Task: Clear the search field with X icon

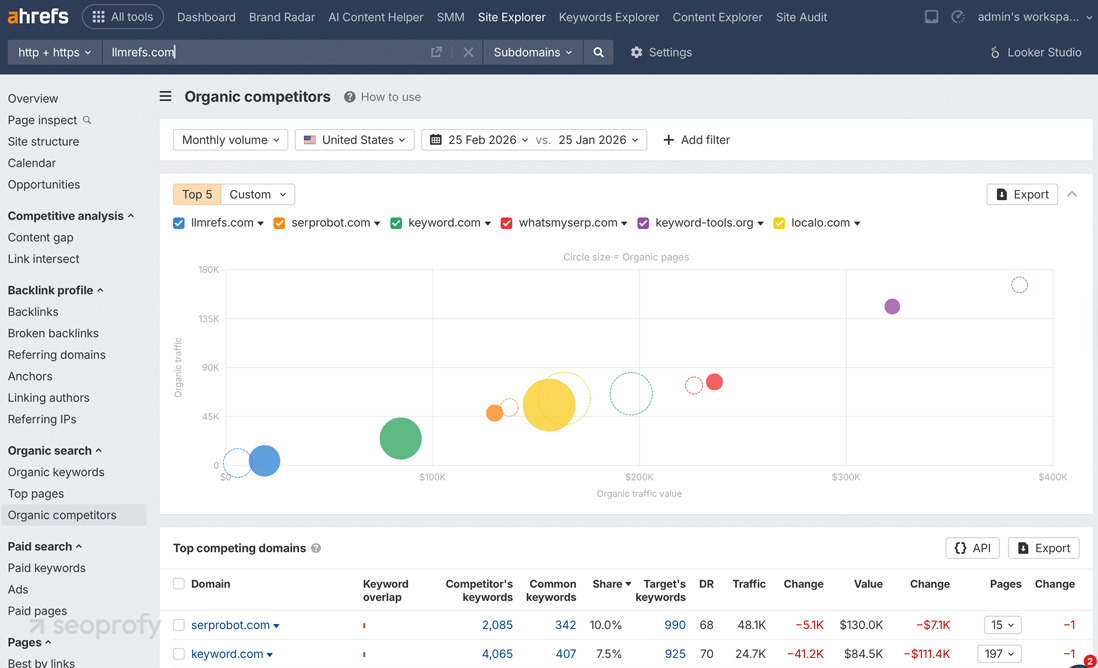Action: click(x=468, y=52)
